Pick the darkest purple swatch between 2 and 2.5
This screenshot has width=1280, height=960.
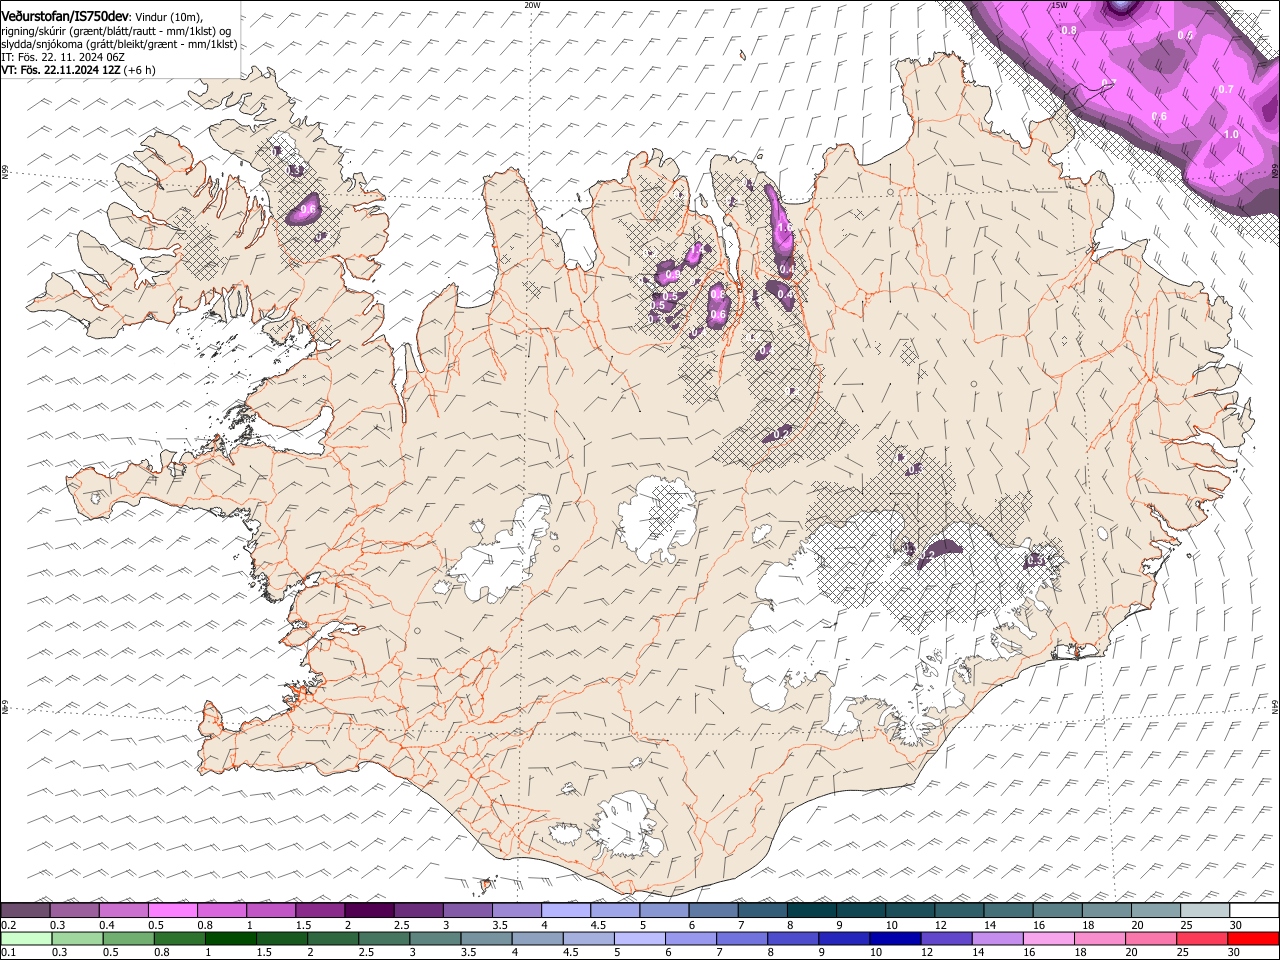369,910
